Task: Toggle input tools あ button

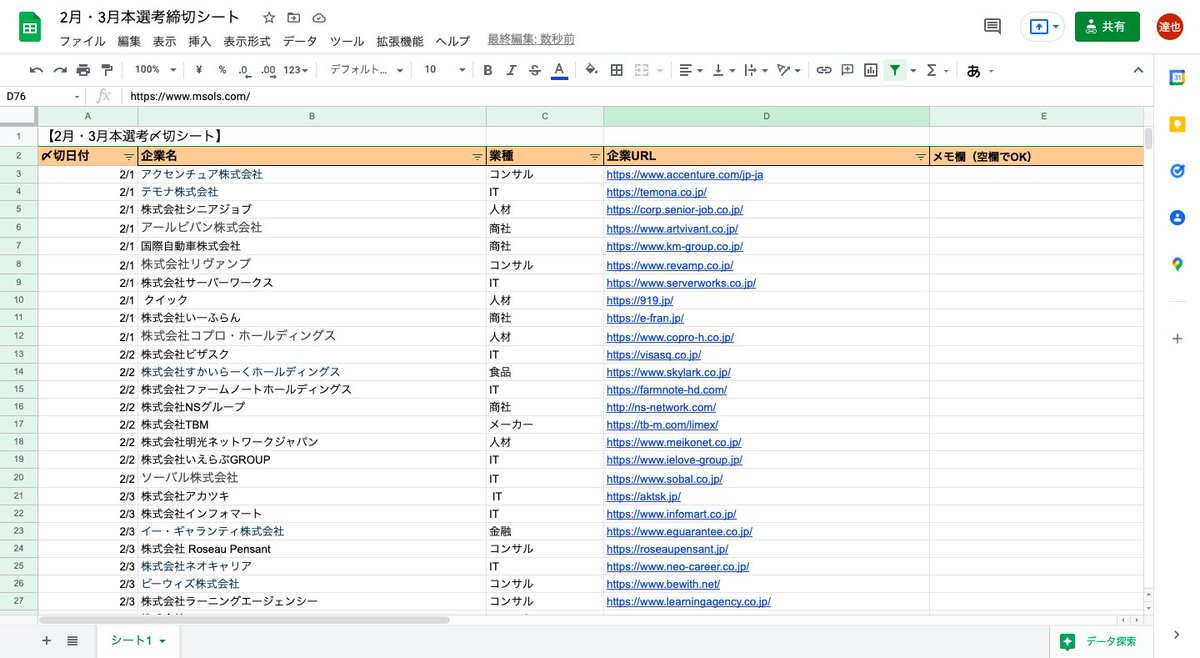Action: click(x=973, y=70)
